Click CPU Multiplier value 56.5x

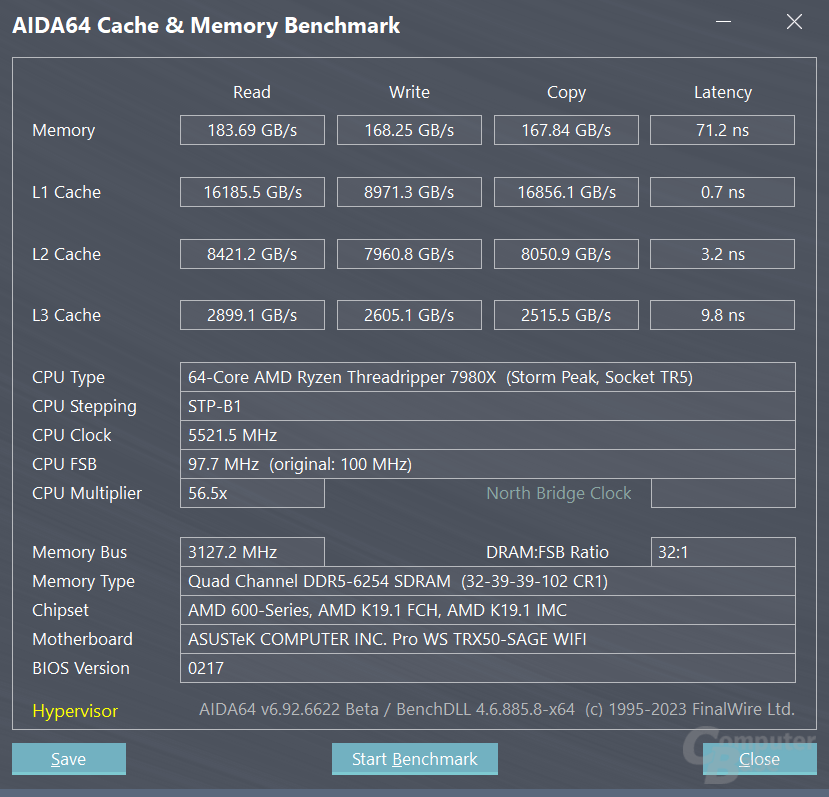(252, 493)
